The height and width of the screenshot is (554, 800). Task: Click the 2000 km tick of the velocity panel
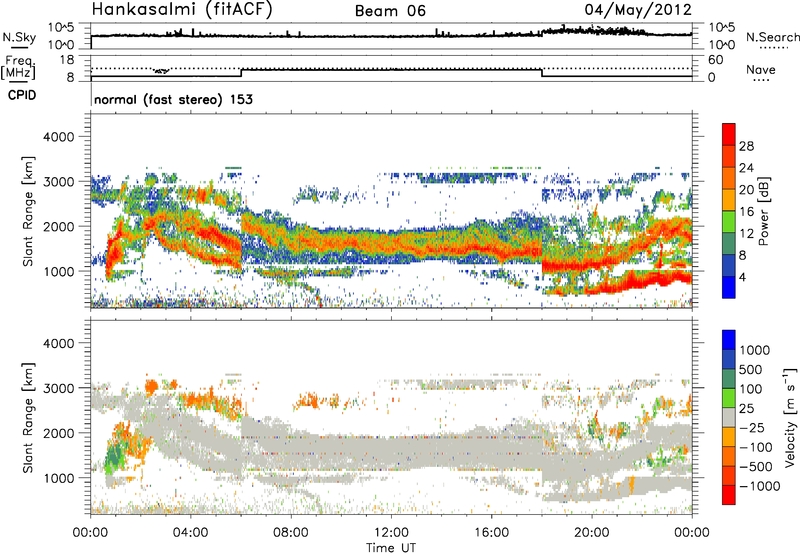click(x=58, y=433)
